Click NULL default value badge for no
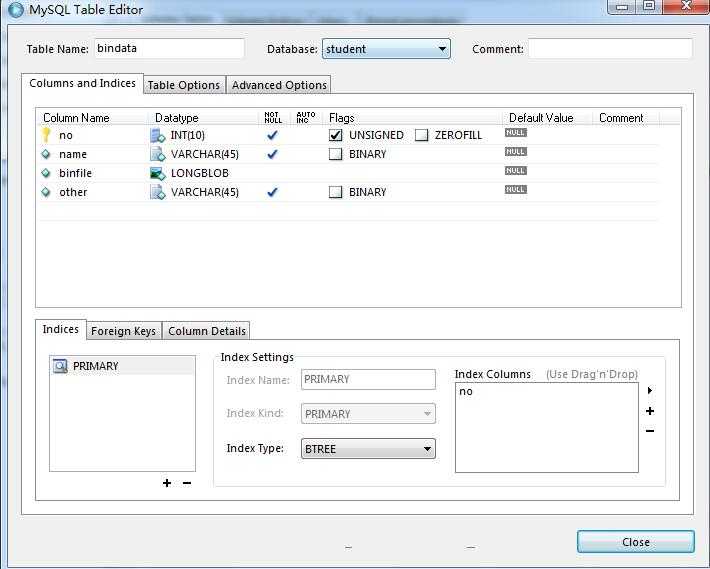 [x=516, y=133]
